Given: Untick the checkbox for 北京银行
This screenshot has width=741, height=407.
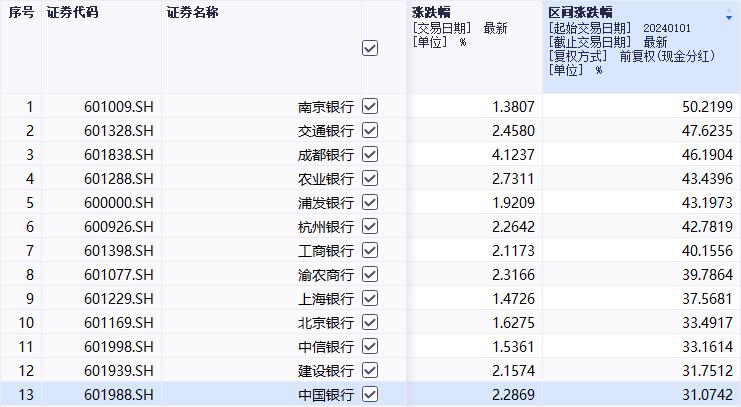Looking at the screenshot, I should (370, 323).
